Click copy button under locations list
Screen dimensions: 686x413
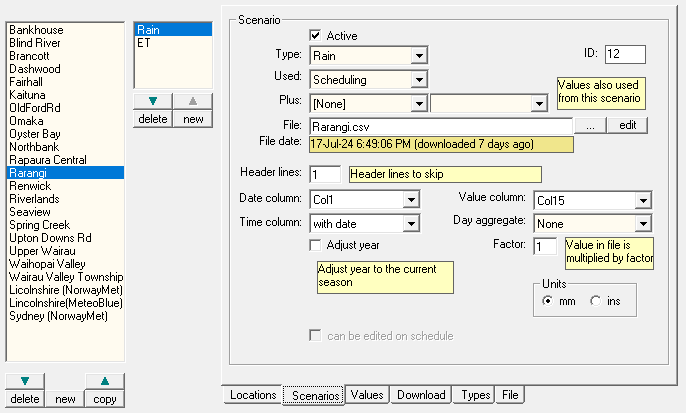[x=105, y=399]
